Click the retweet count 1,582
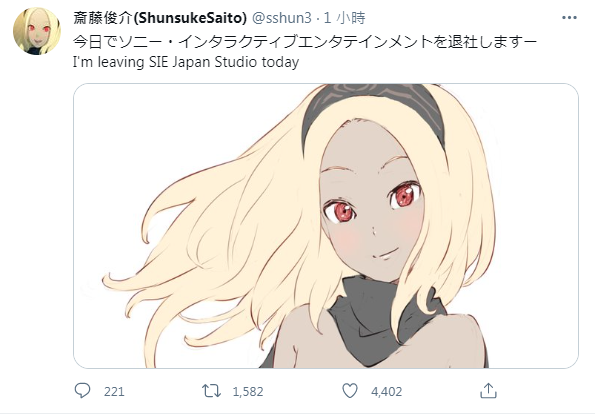Viewport: 595px width, 416px height. coord(248,391)
